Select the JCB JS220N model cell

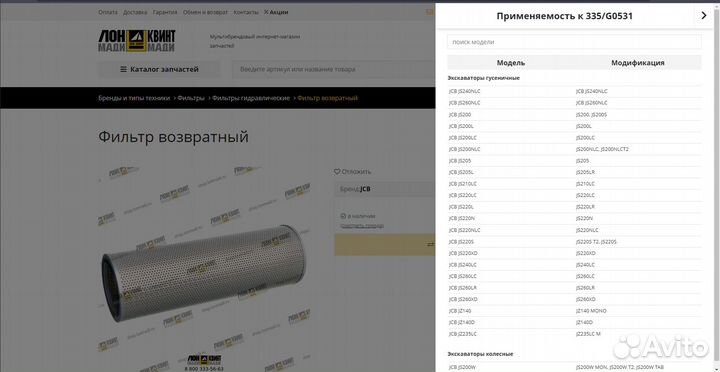pos(461,218)
